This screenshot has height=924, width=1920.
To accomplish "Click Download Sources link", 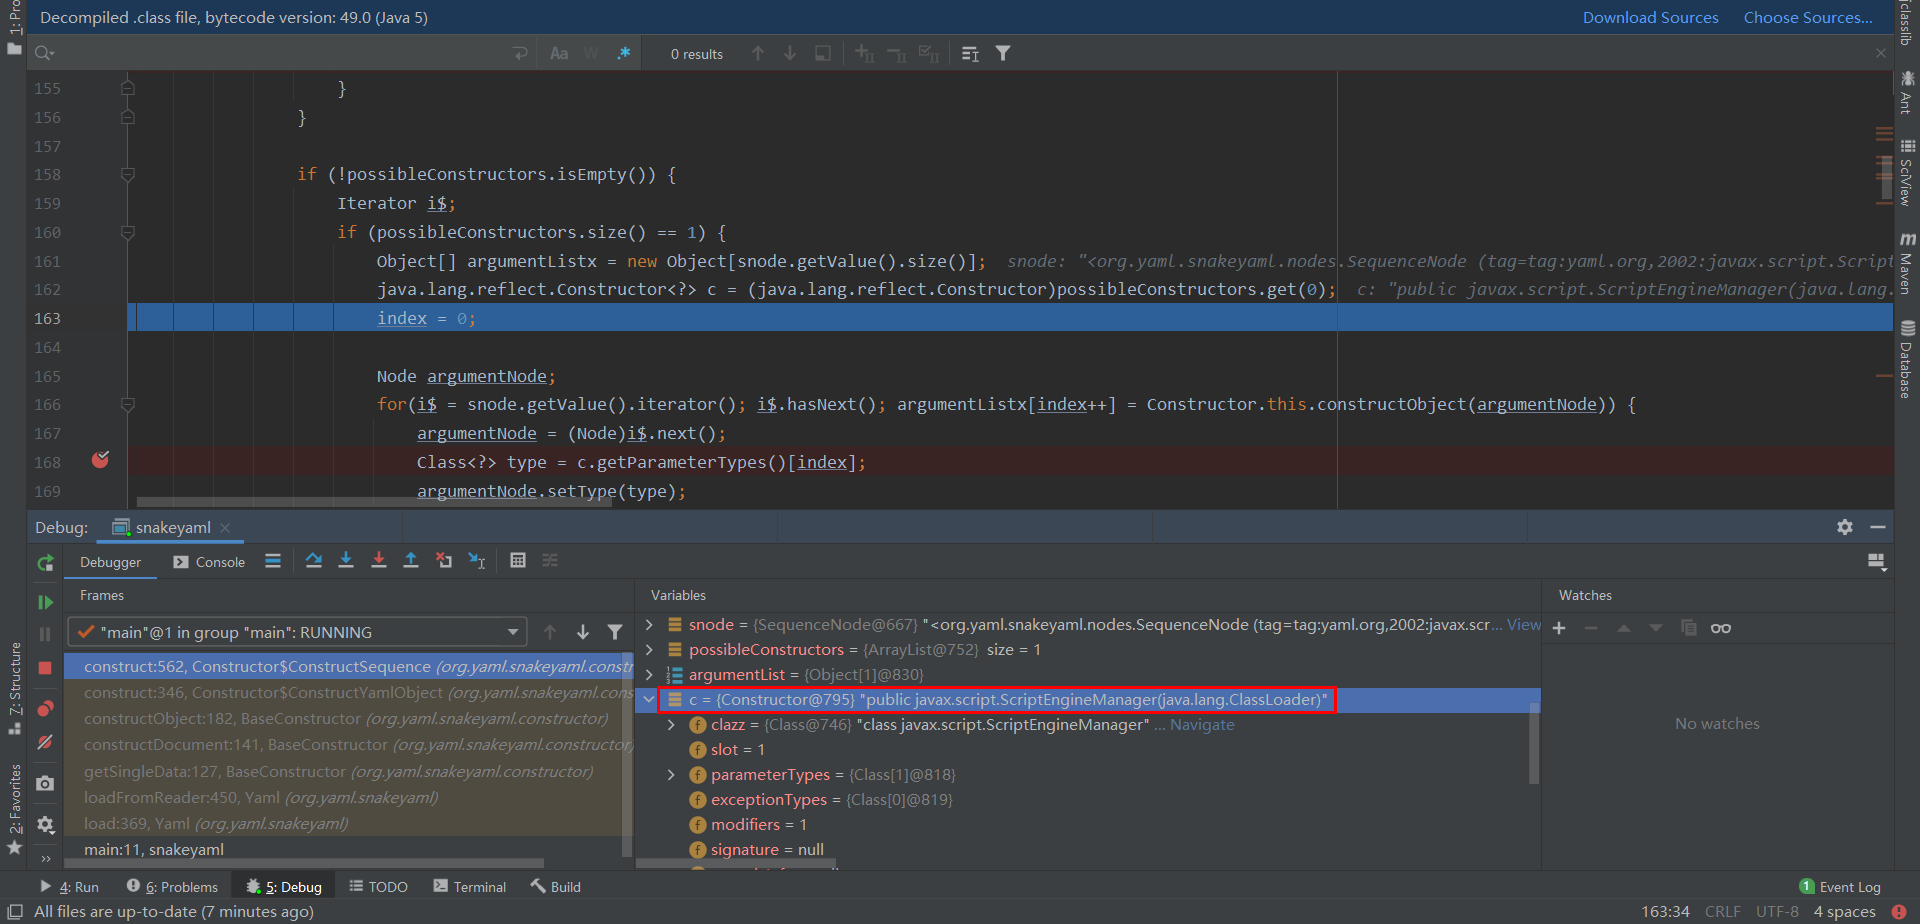I will tap(1650, 17).
